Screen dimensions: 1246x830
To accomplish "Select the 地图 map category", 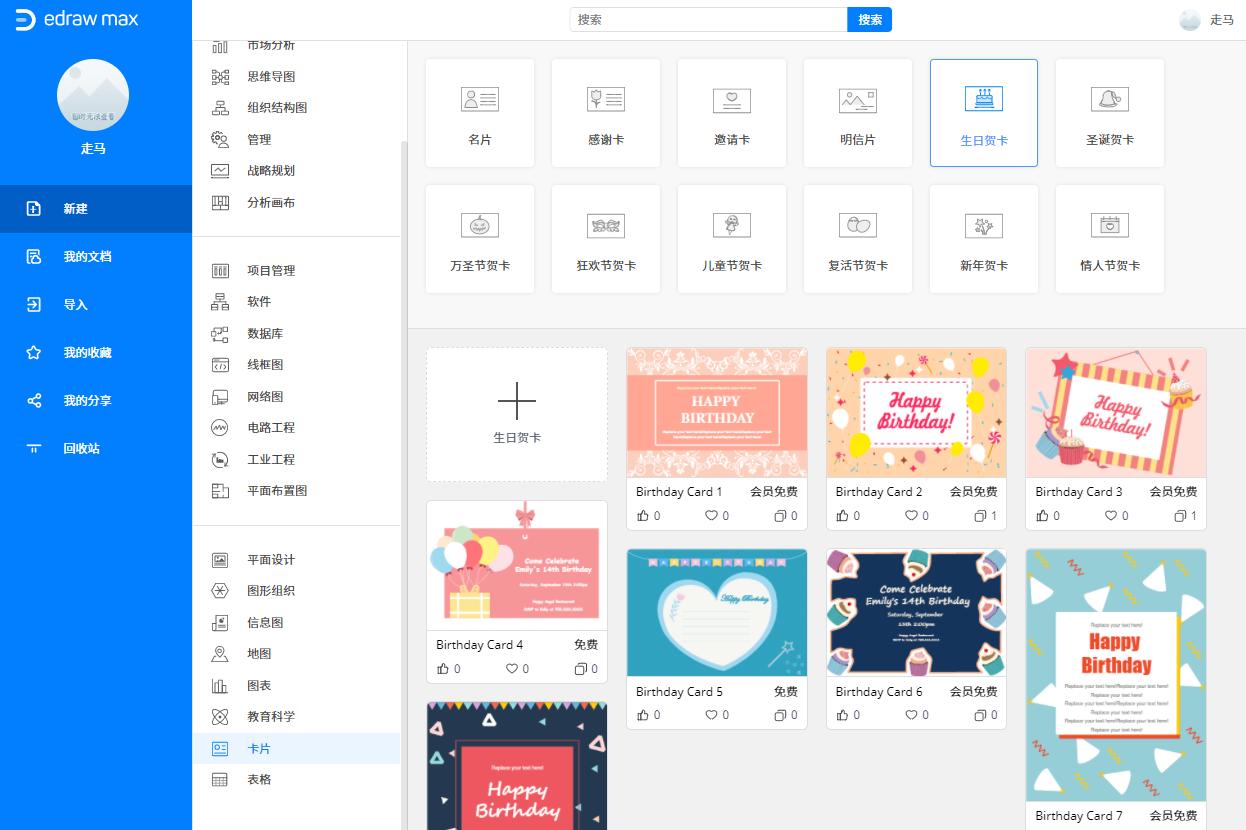I will coord(260,653).
